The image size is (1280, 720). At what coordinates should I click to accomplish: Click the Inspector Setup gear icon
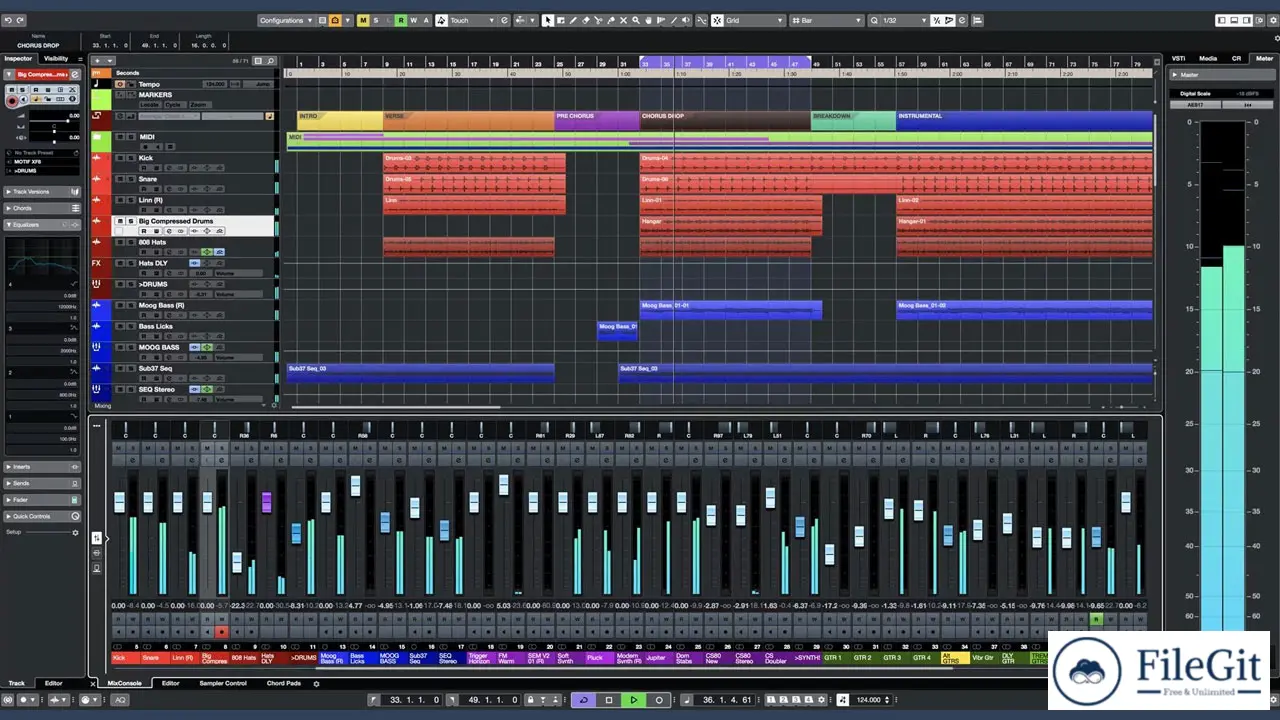pos(75,532)
